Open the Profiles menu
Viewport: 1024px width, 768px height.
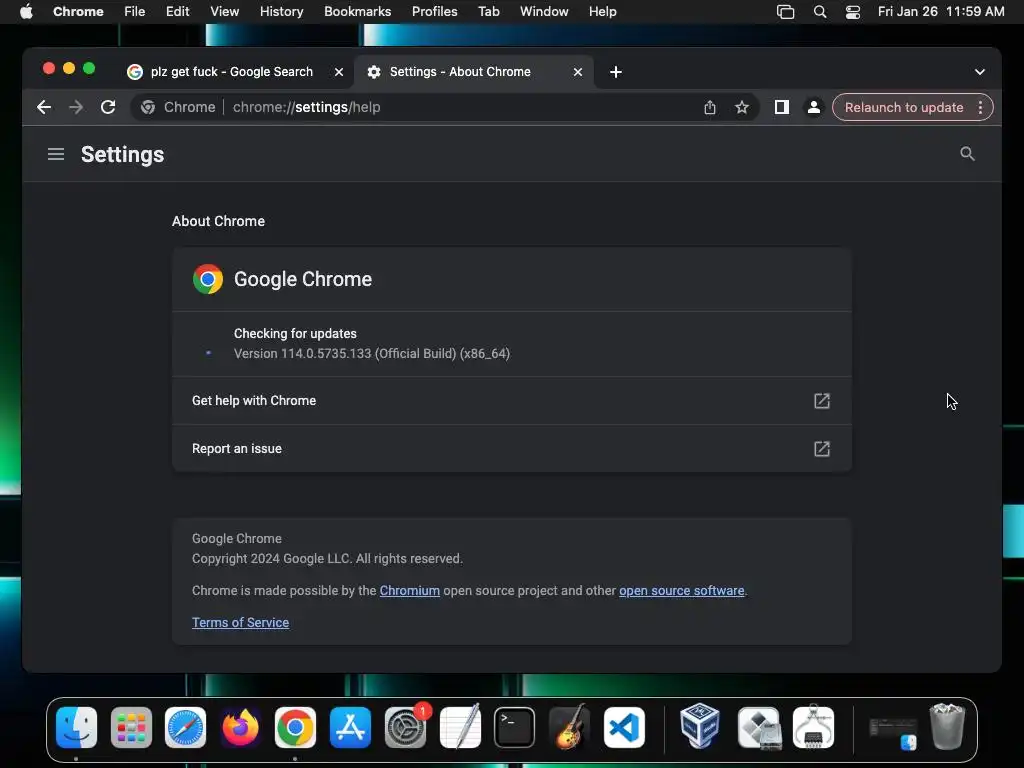[434, 12]
